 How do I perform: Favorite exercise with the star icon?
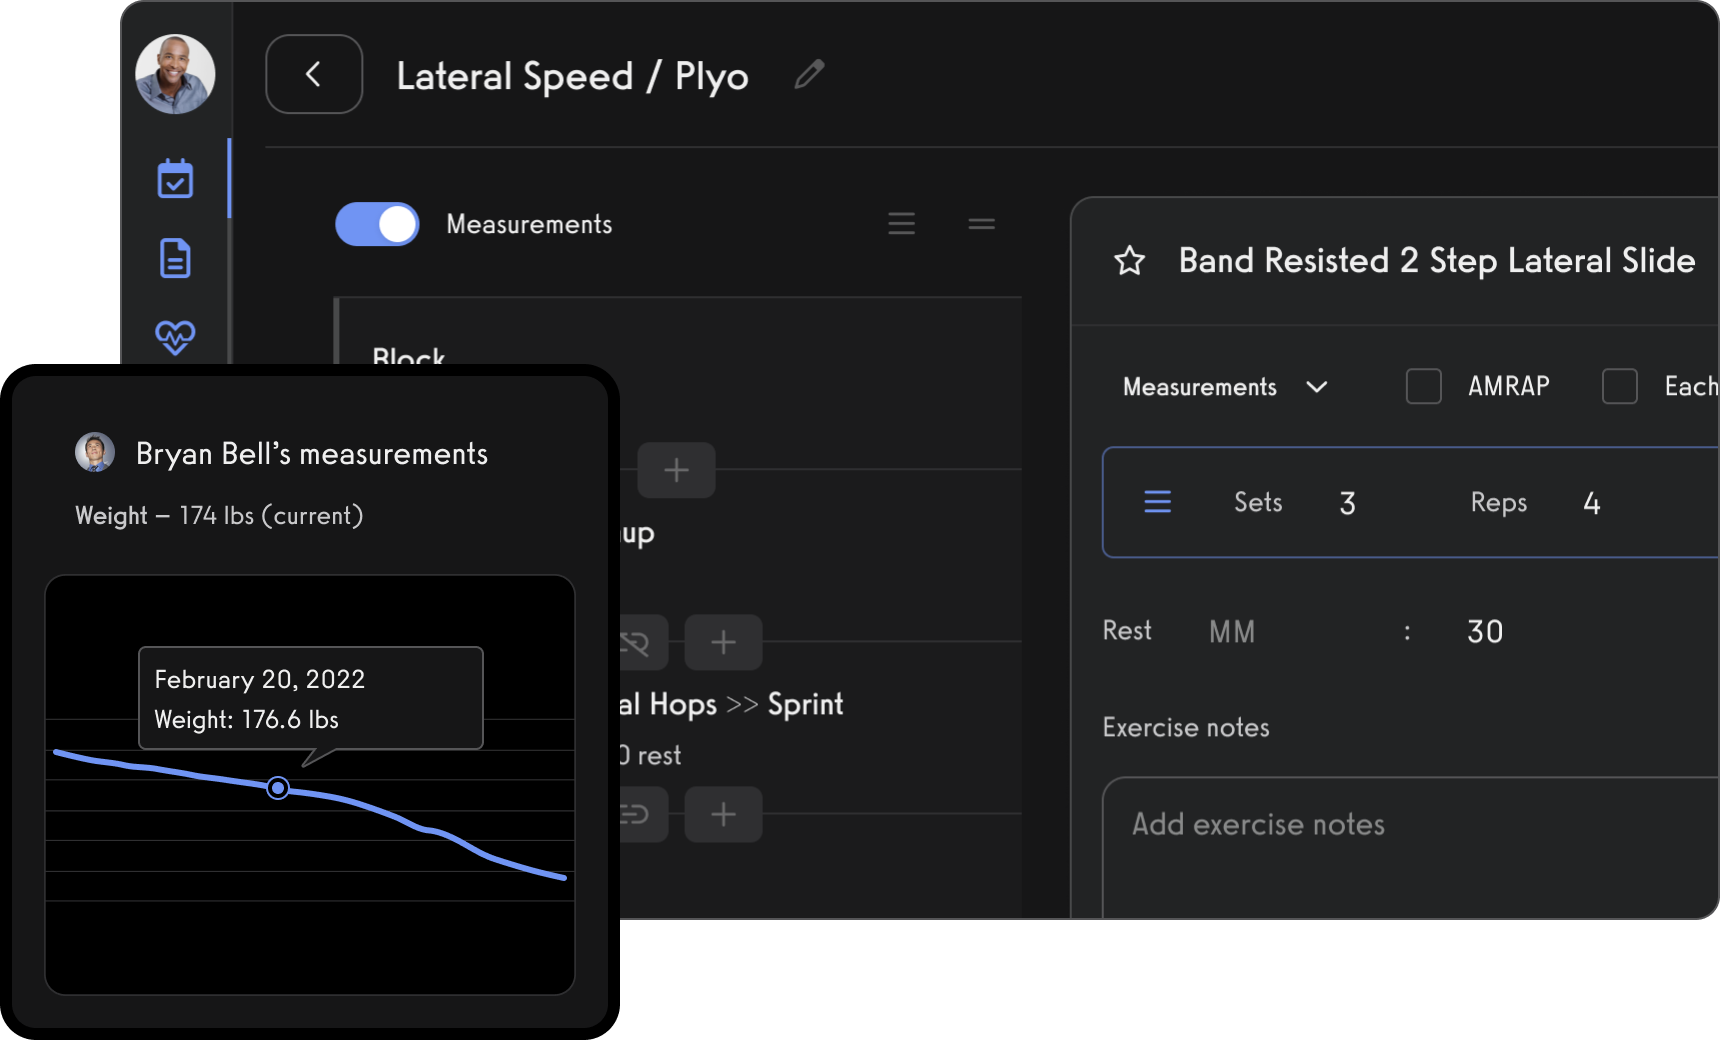[x=1130, y=260]
